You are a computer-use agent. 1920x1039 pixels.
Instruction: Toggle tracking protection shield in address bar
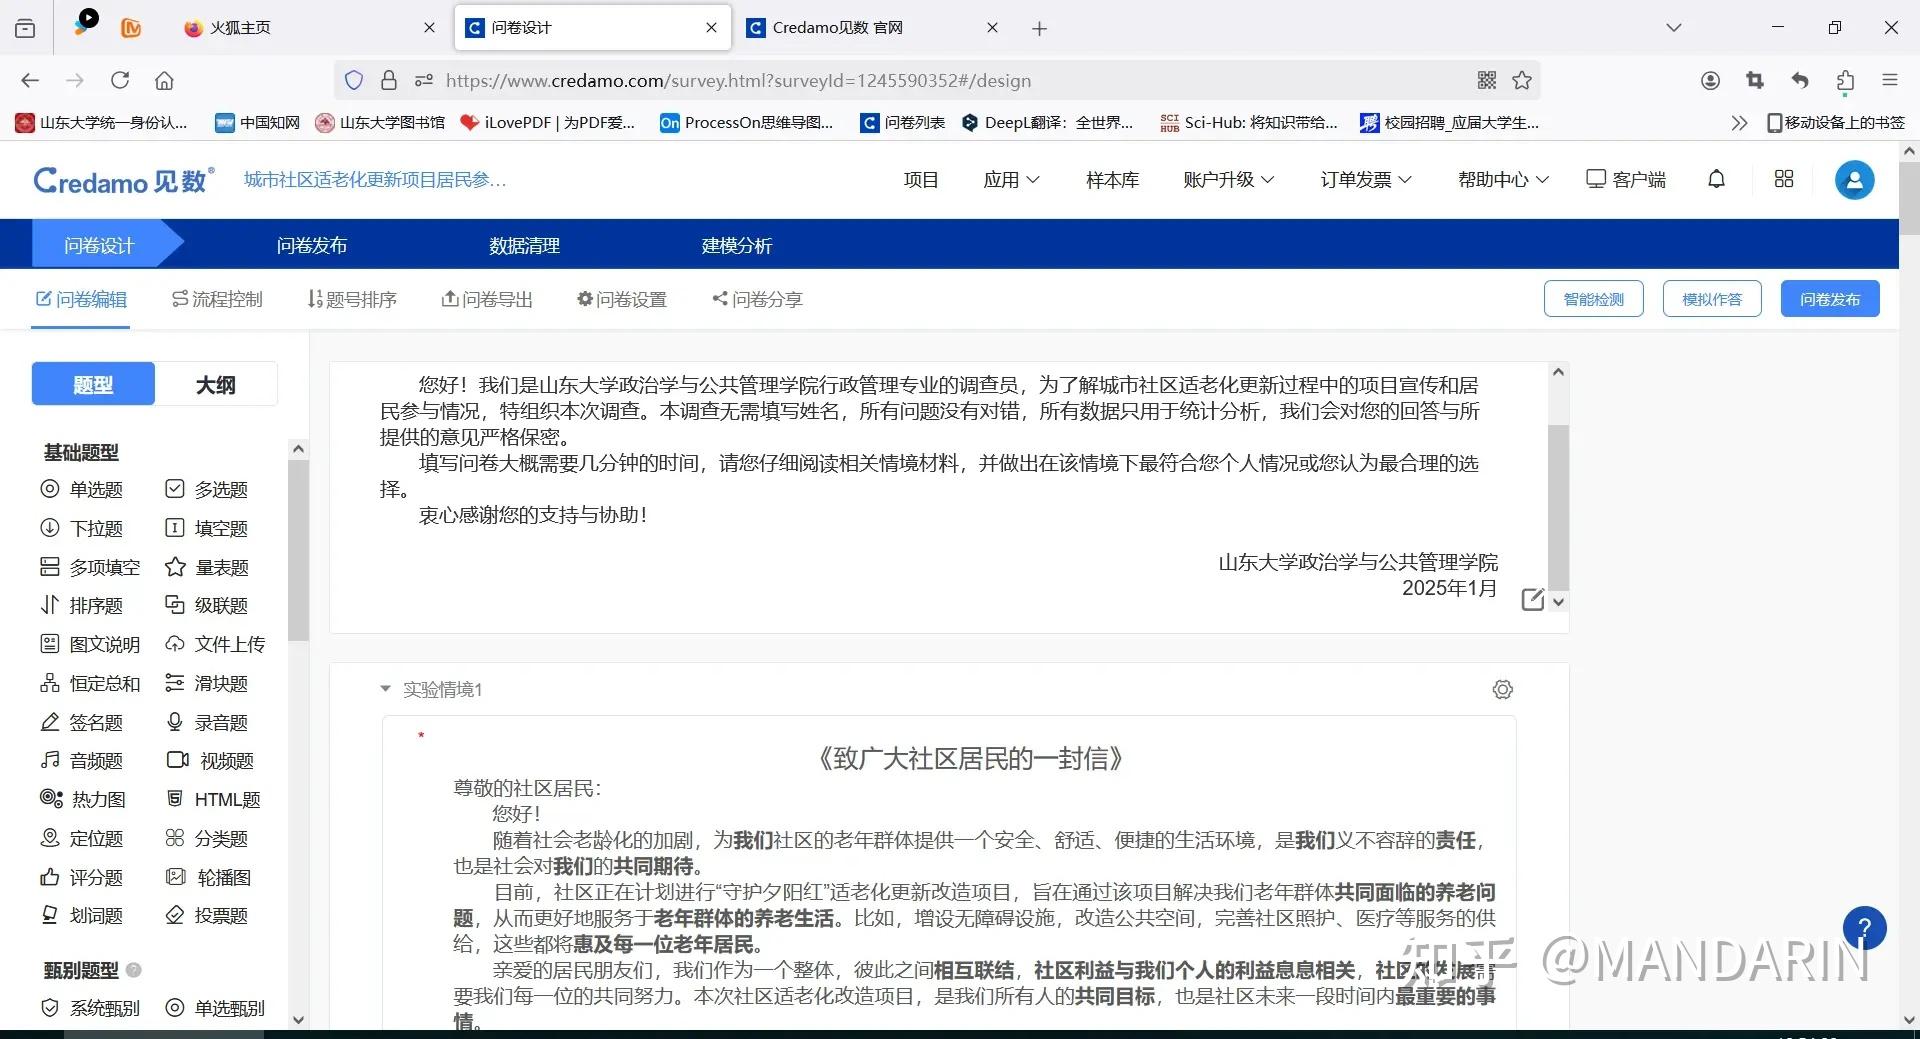(354, 80)
